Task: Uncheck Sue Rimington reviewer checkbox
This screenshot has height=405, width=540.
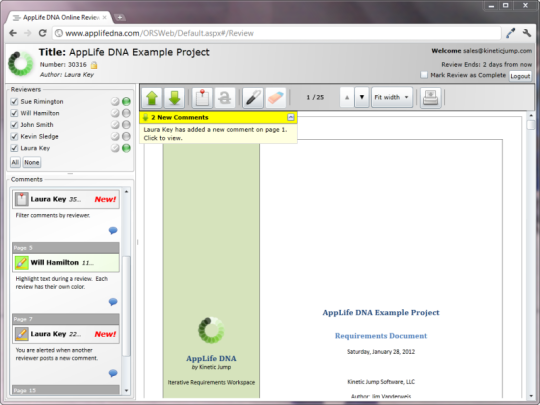Action: pos(14,102)
